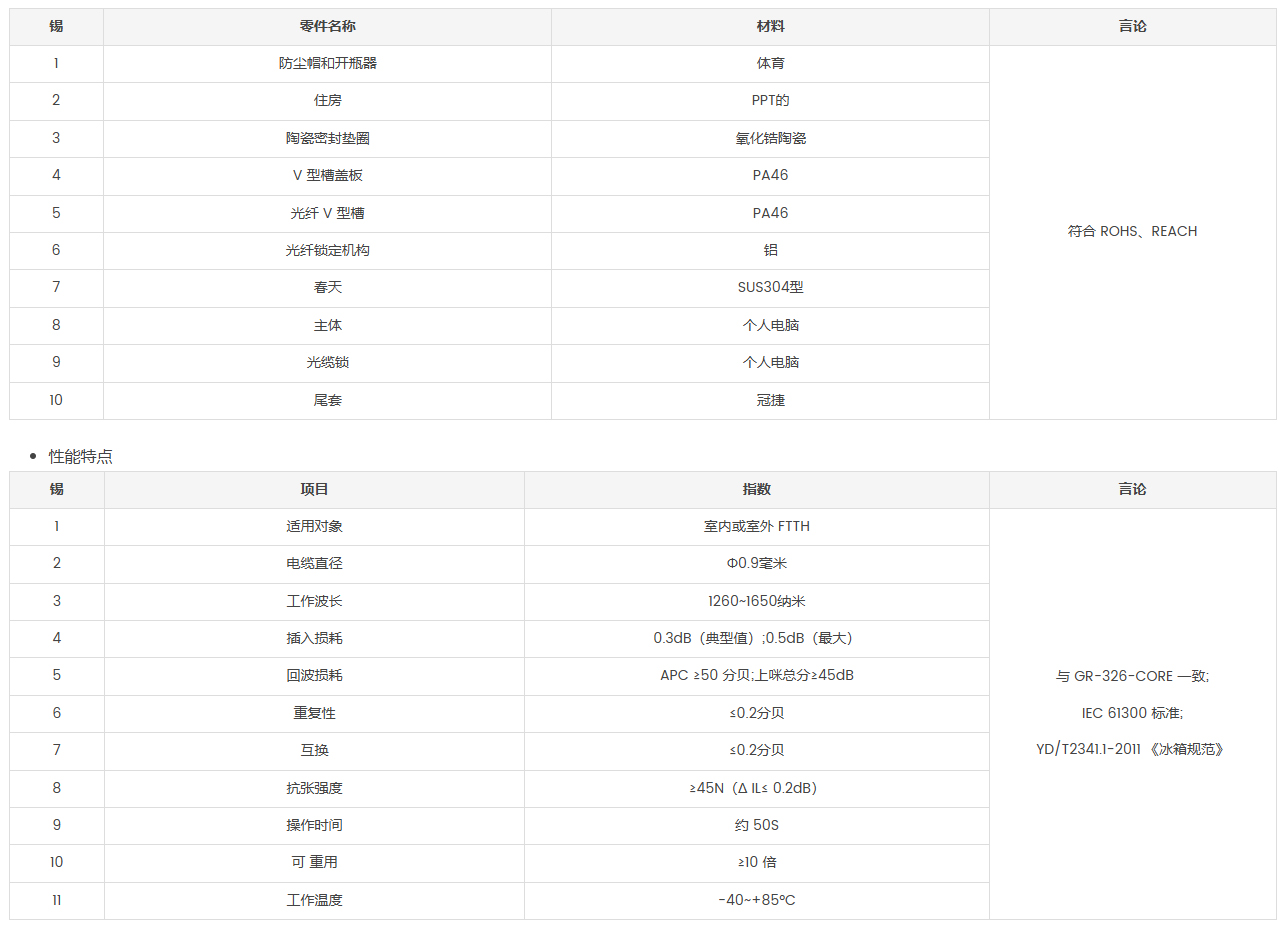
Task: Click the 指数 column header
Action: point(757,490)
